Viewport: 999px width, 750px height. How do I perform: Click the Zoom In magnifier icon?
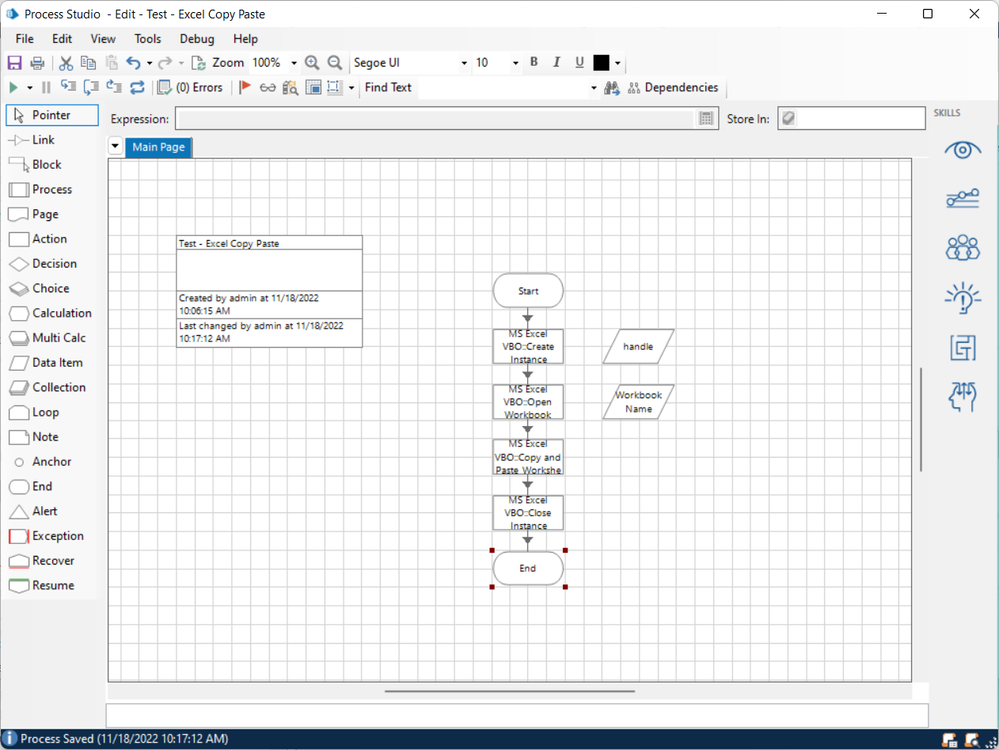(x=312, y=63)
